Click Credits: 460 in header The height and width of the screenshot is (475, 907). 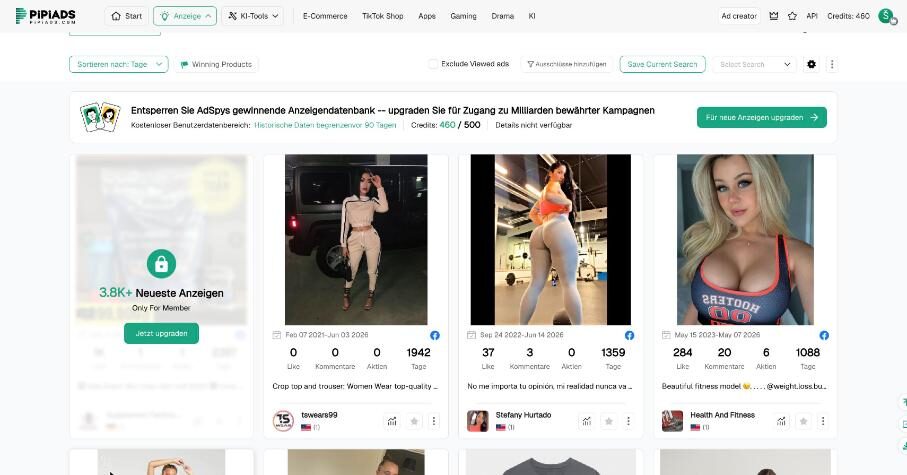[x=848, y=16]
